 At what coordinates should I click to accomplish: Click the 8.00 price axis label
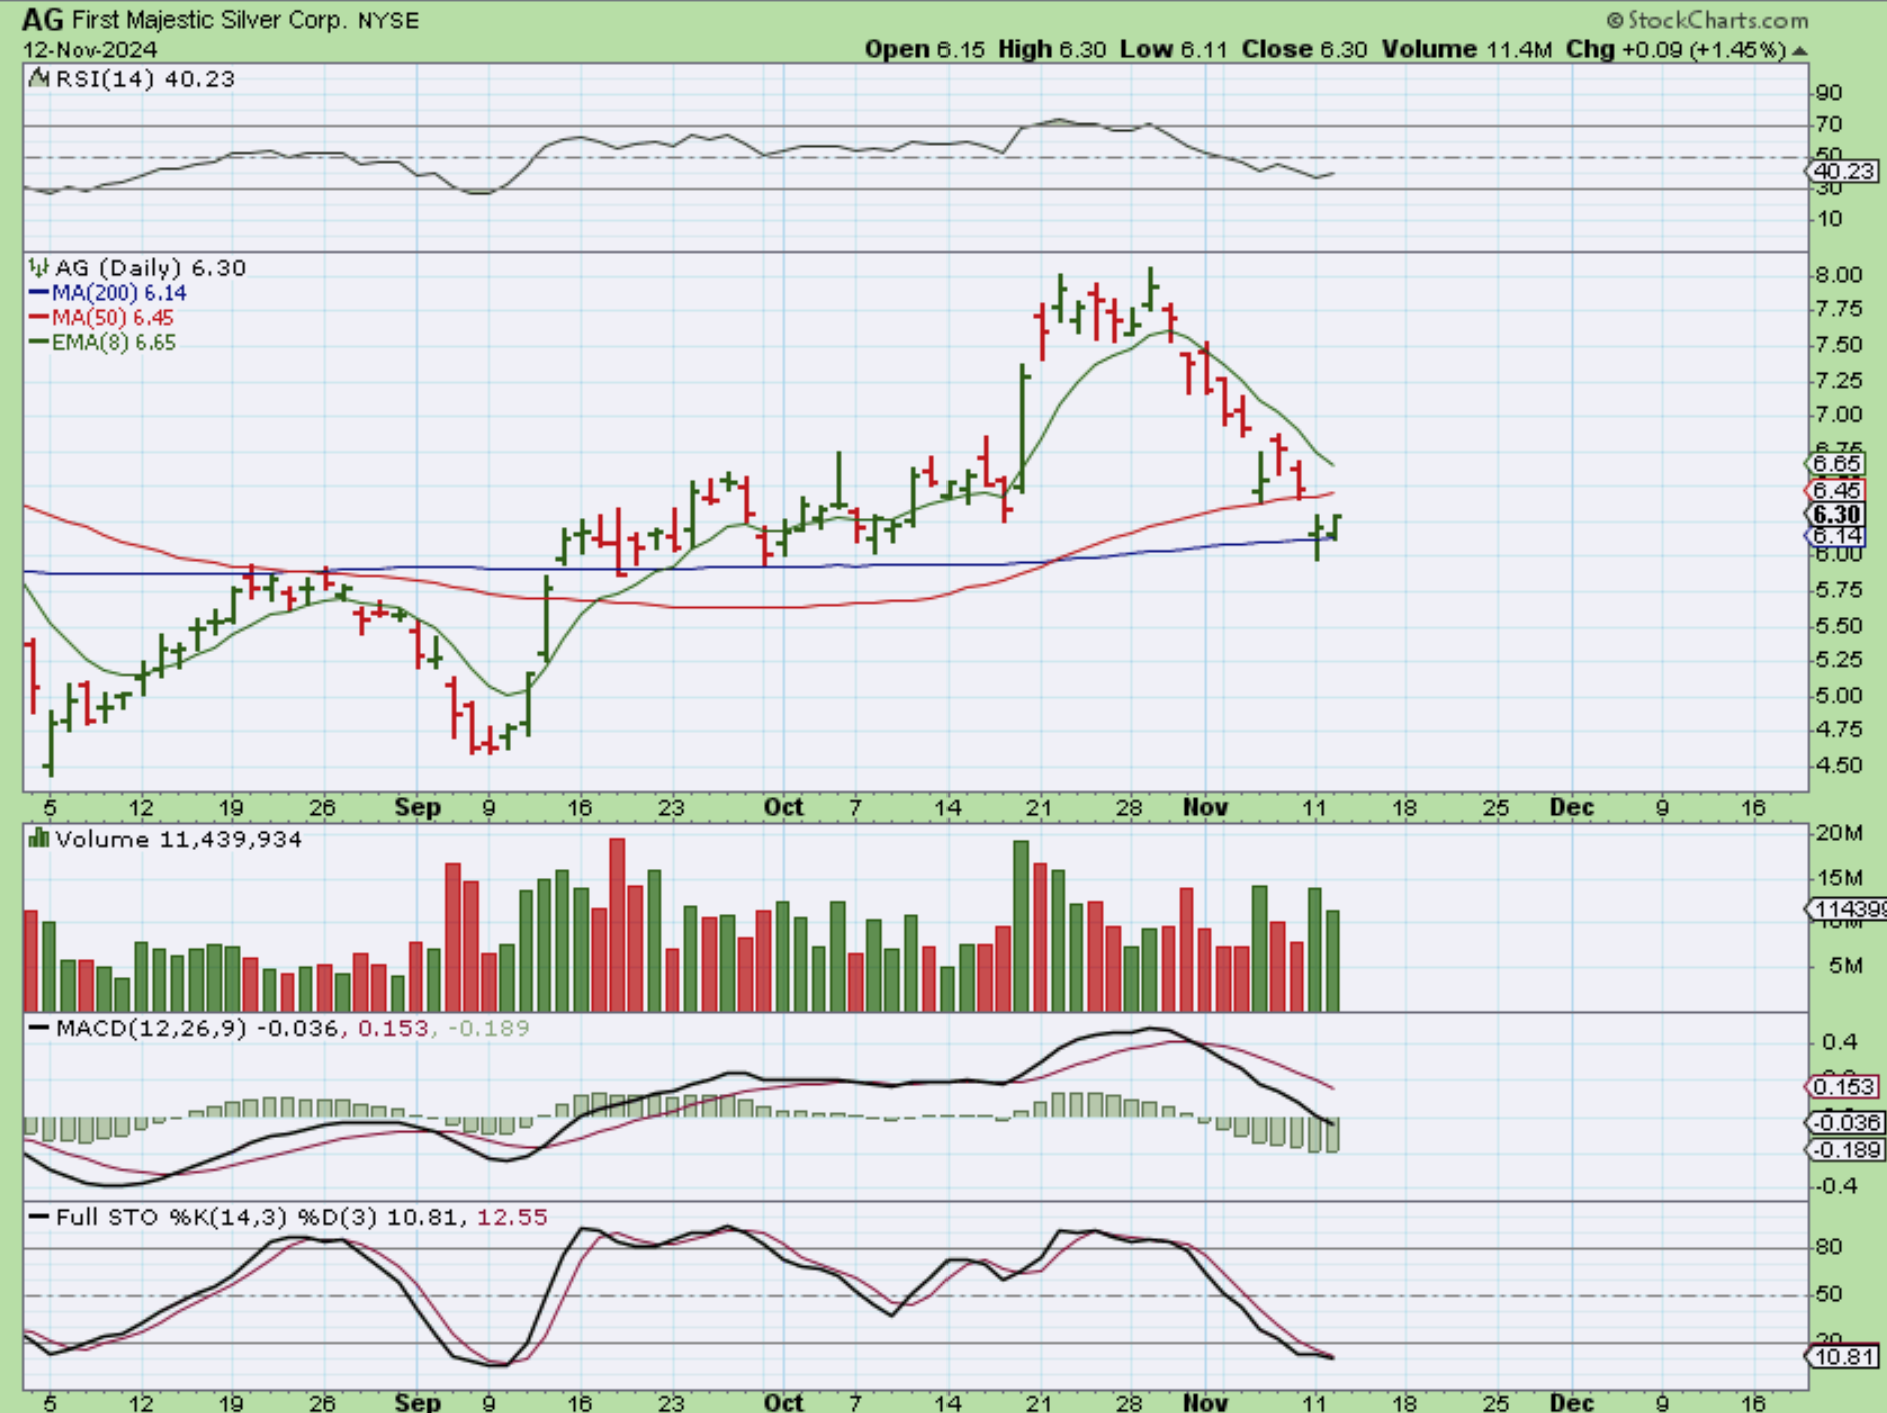[1839, 275]
